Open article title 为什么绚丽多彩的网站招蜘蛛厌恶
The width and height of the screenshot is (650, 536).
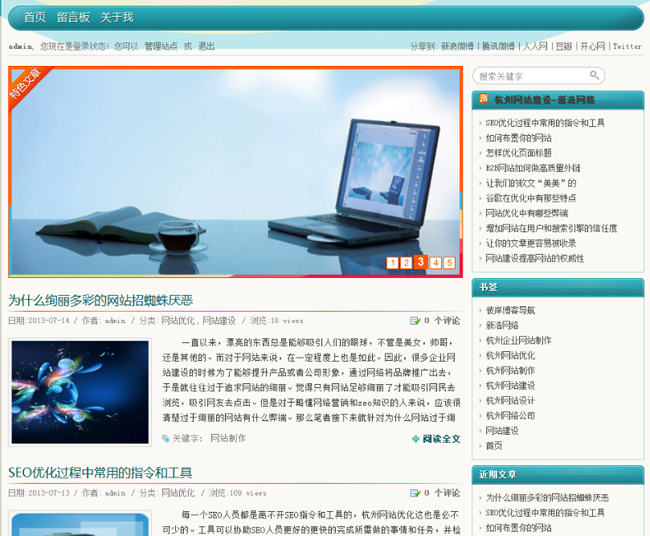pyautogui.click(x=101, y=300)
